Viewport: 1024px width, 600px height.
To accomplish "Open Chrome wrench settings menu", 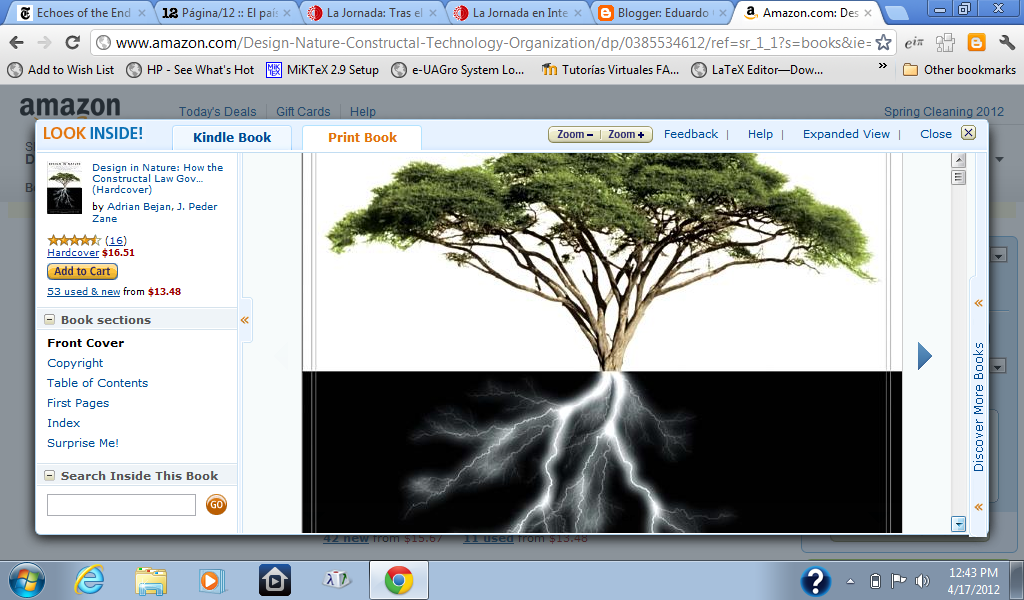I will 1006,42.
